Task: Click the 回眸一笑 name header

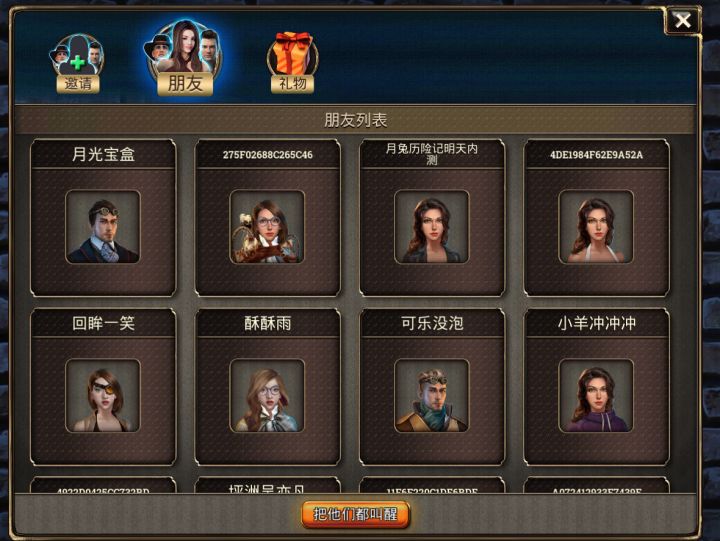Action: point(103,323)
